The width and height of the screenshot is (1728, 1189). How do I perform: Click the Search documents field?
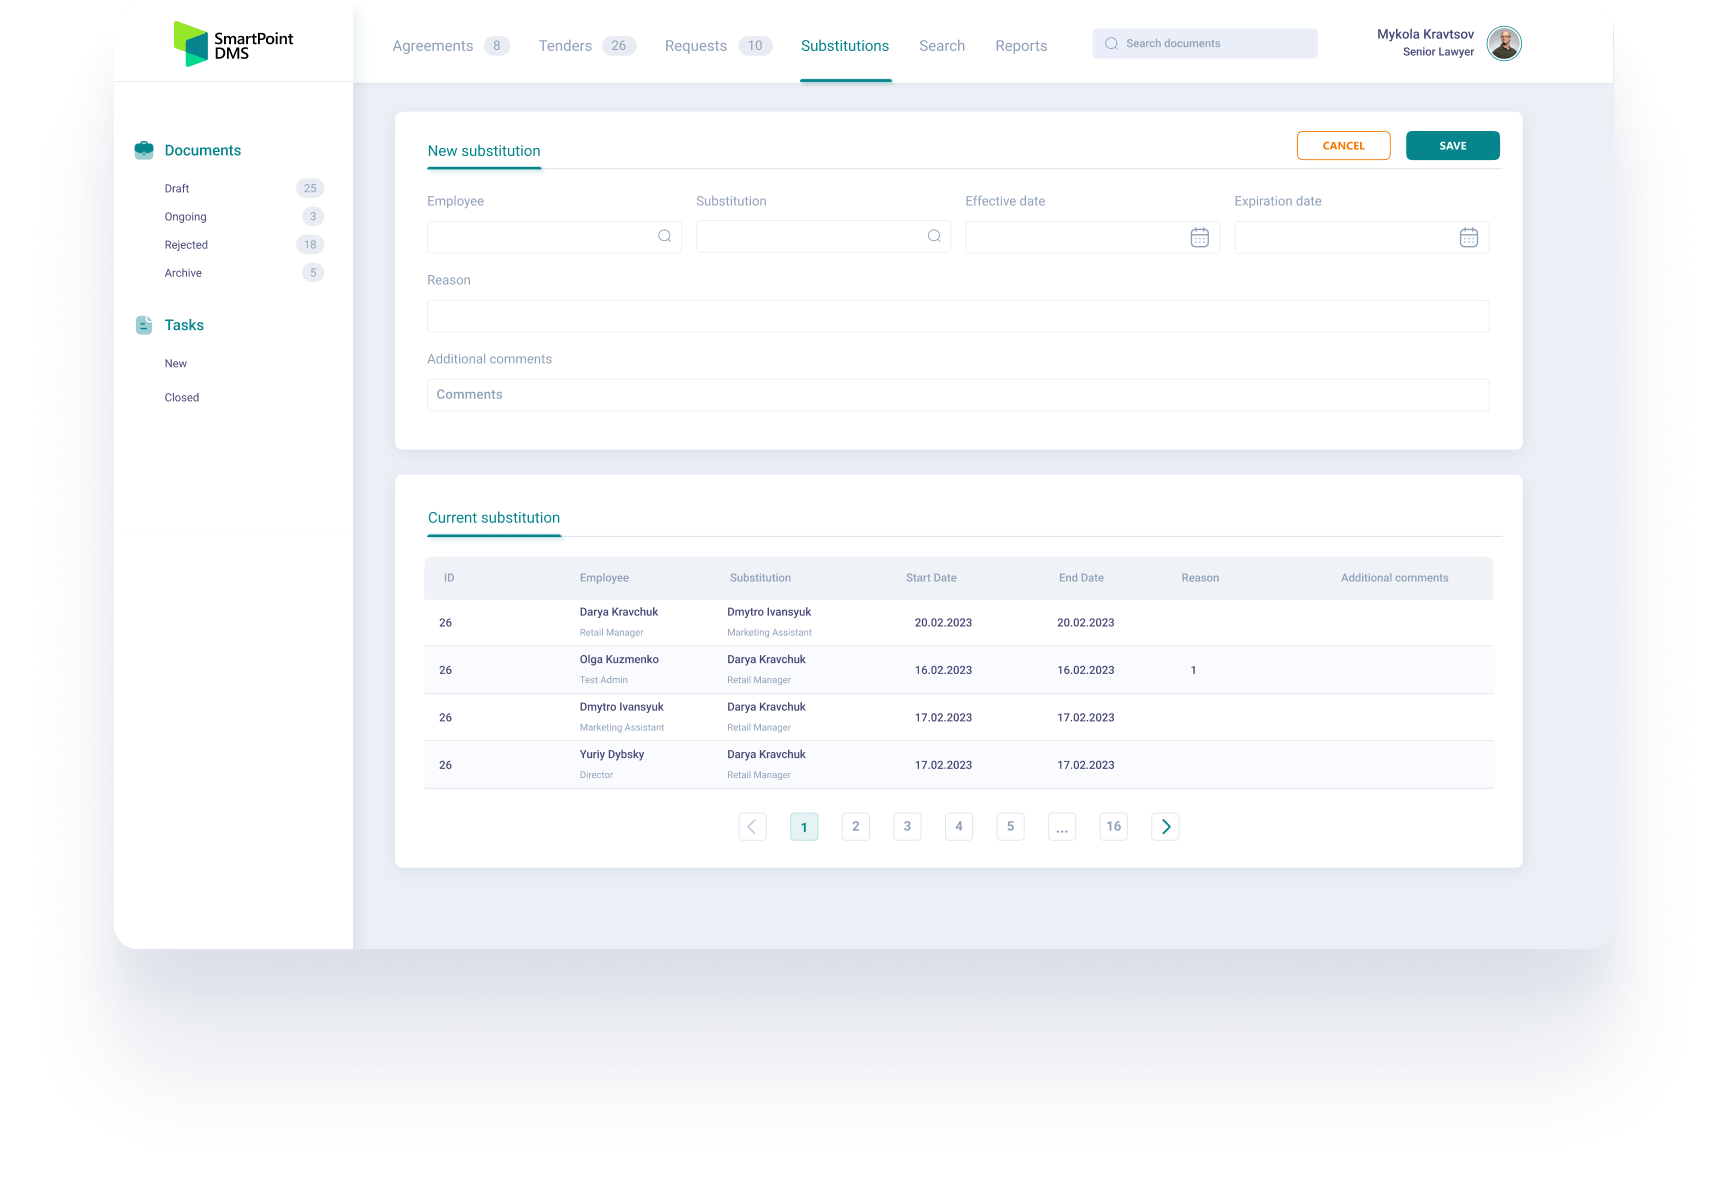click(1204, 43)
